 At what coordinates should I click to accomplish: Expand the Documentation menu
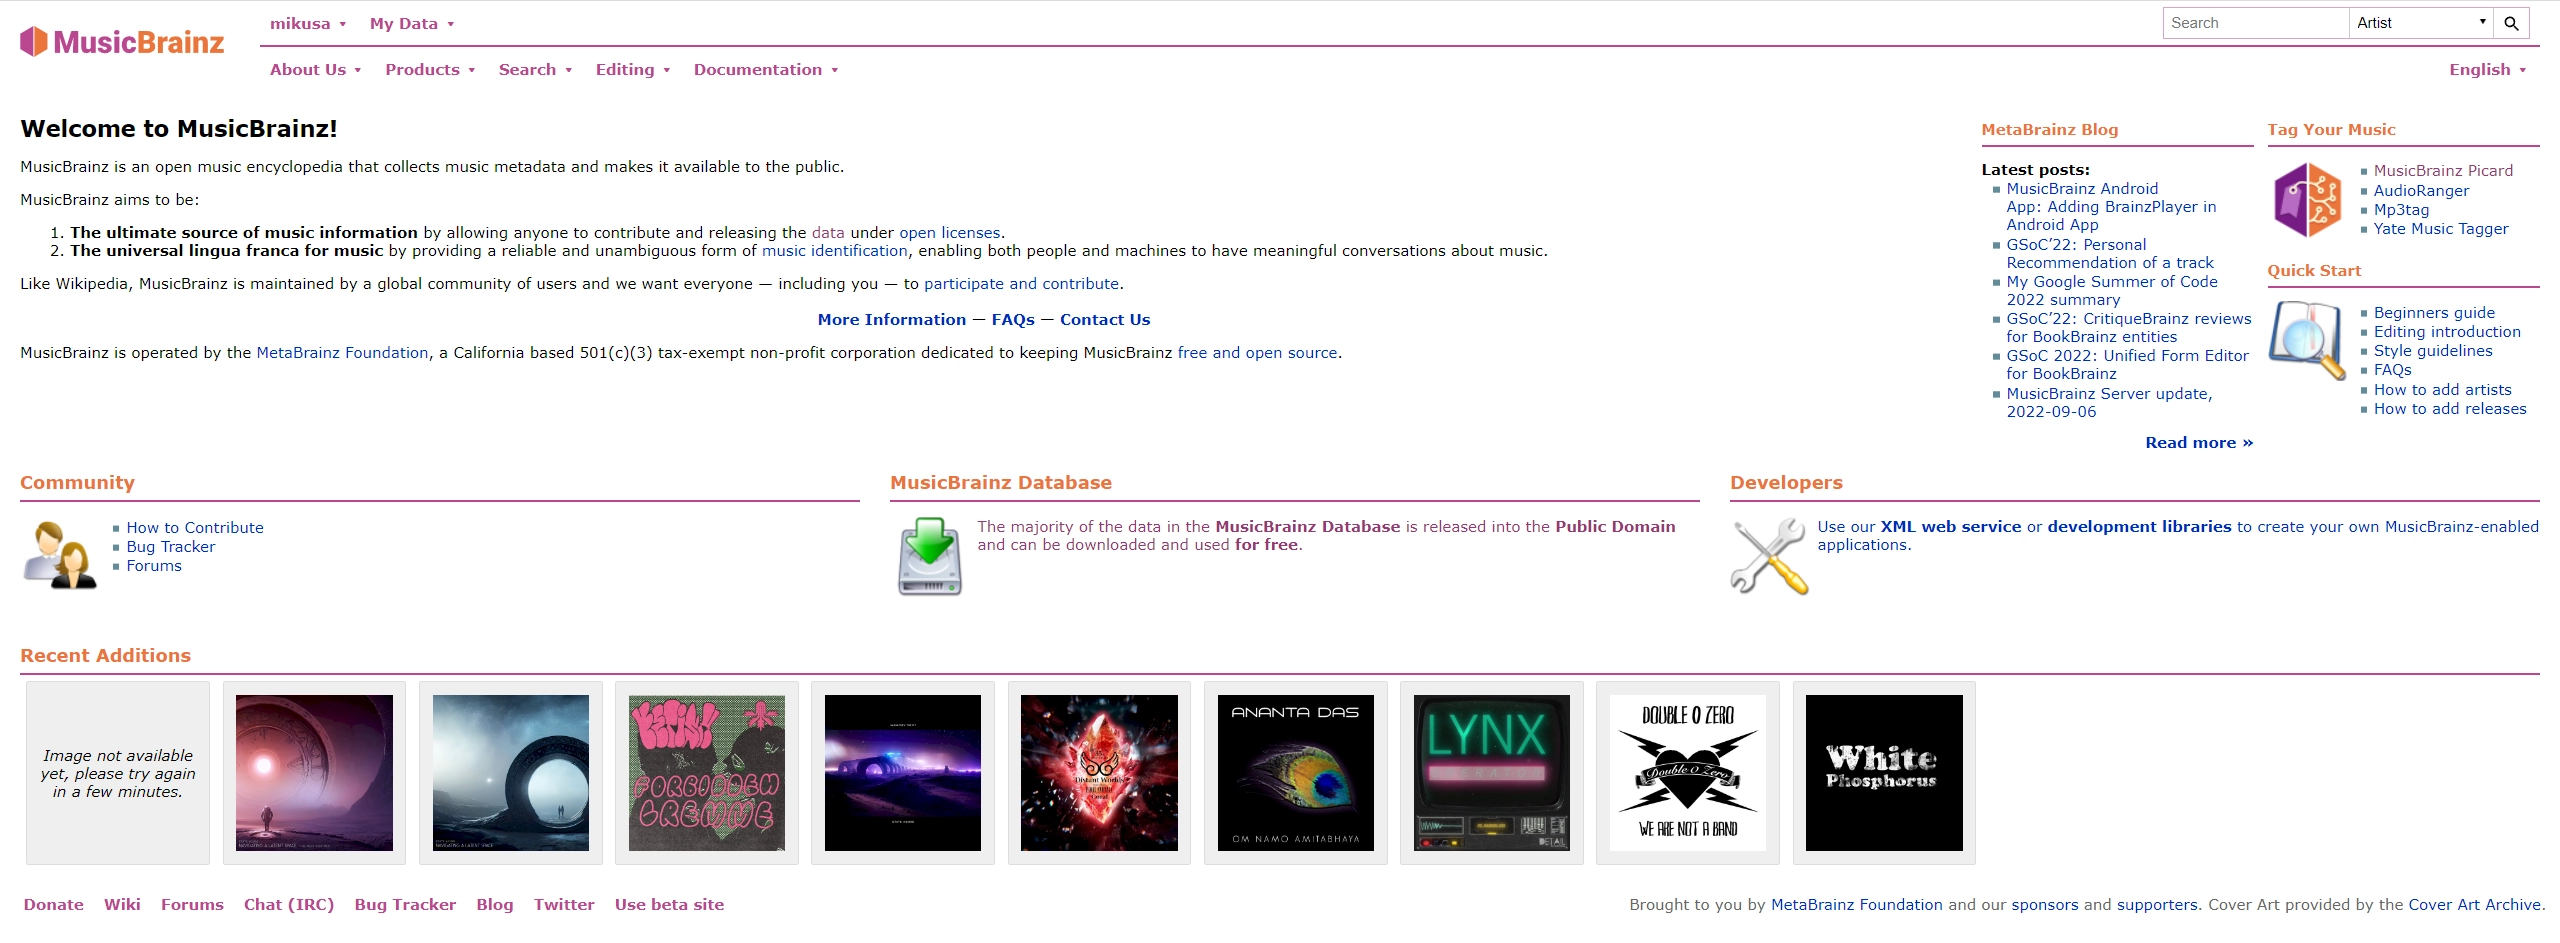[766, 69]
